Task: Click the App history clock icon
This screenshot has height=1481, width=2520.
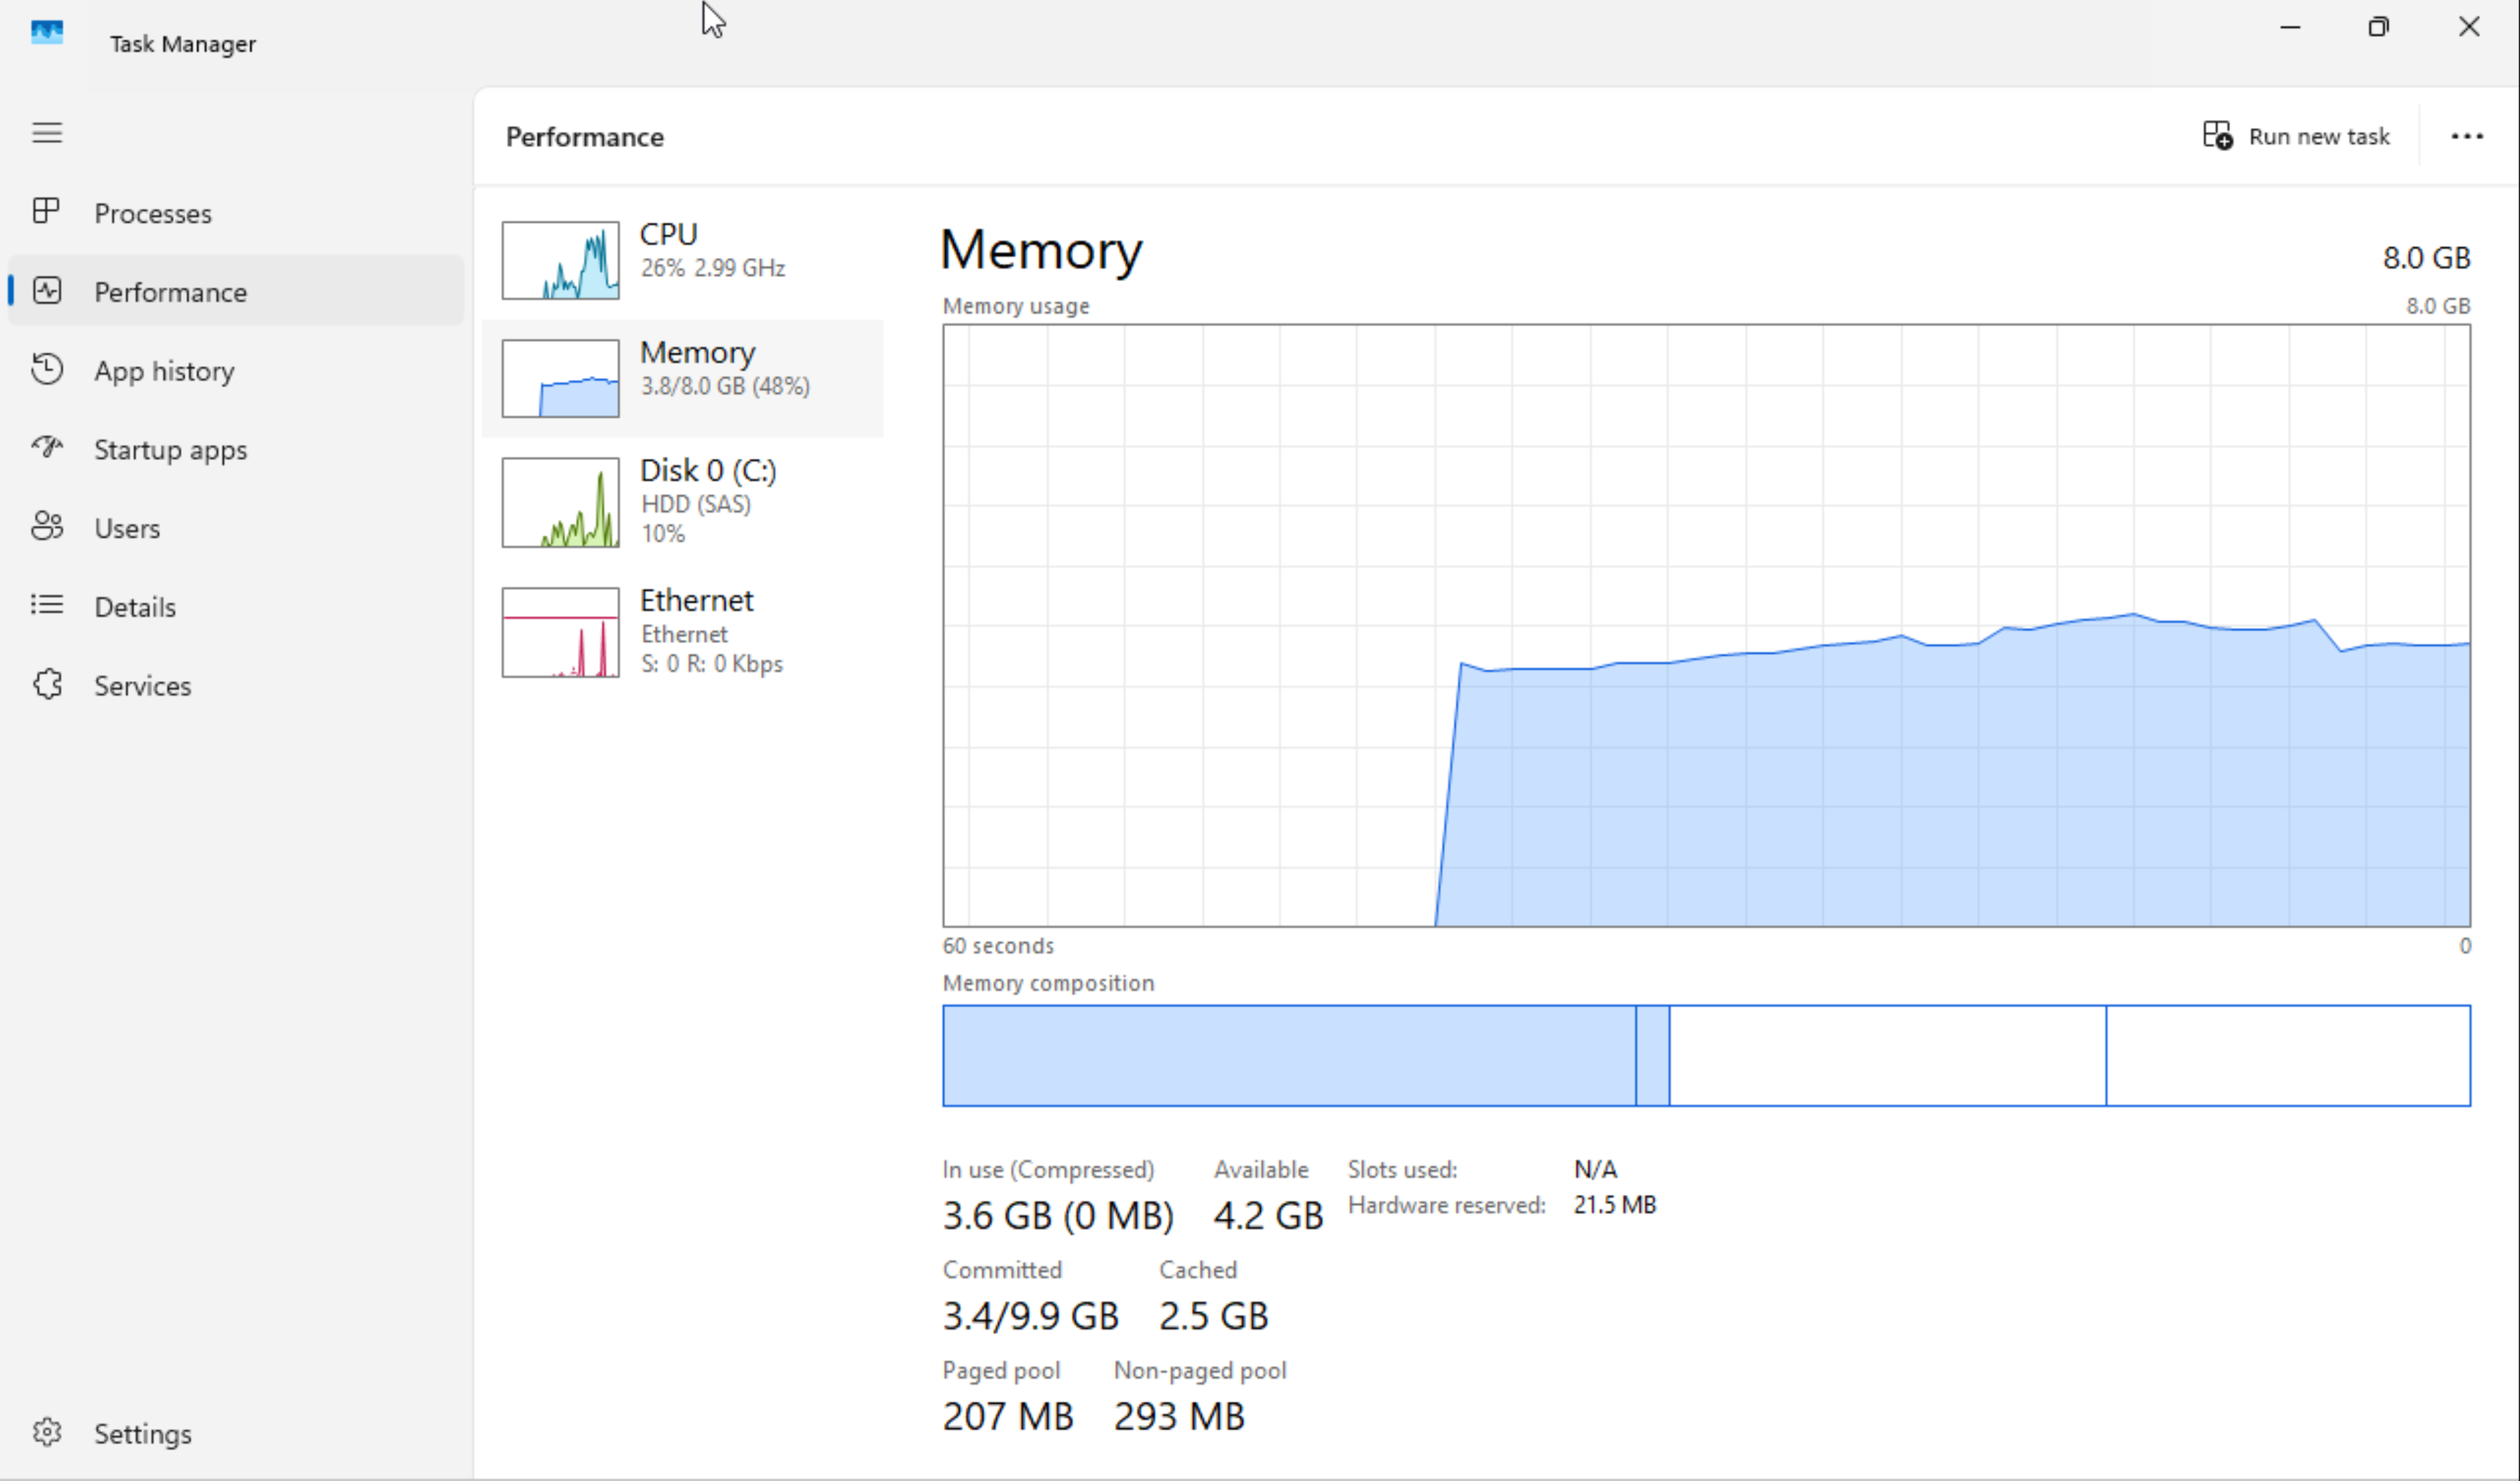Action: click(46, 369)
